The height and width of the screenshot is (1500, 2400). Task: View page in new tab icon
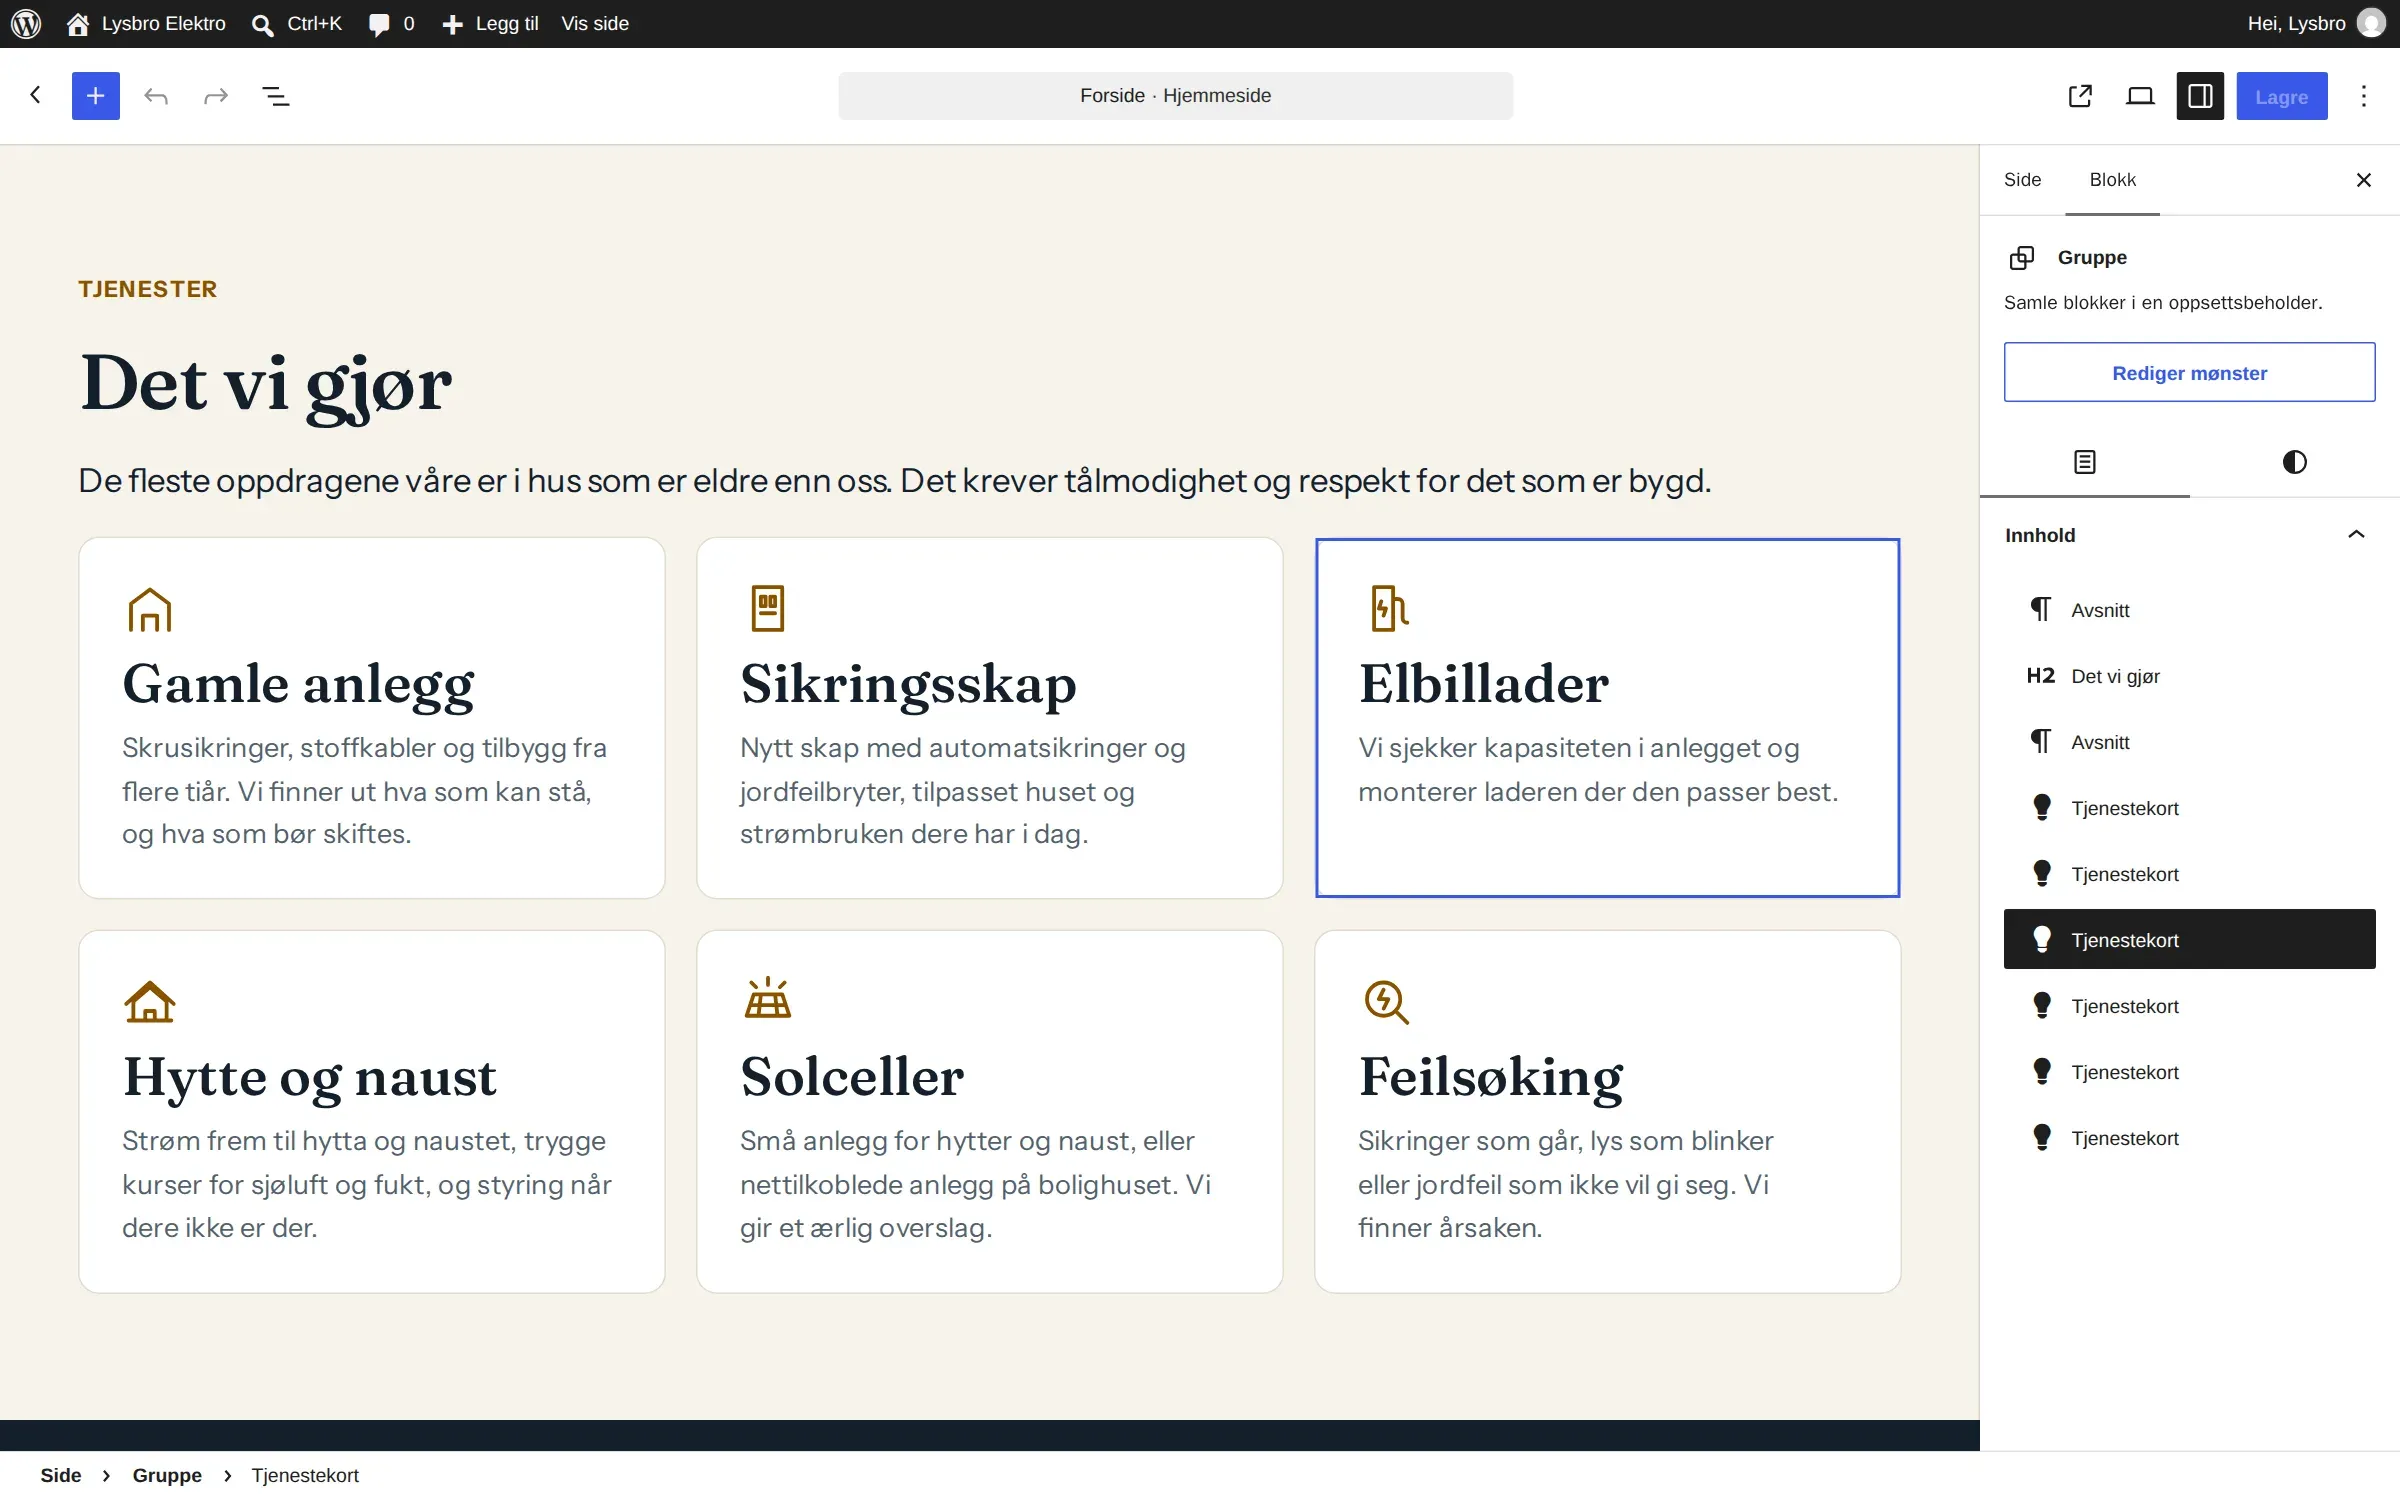pyautogui.click(x=2080, y=96)
